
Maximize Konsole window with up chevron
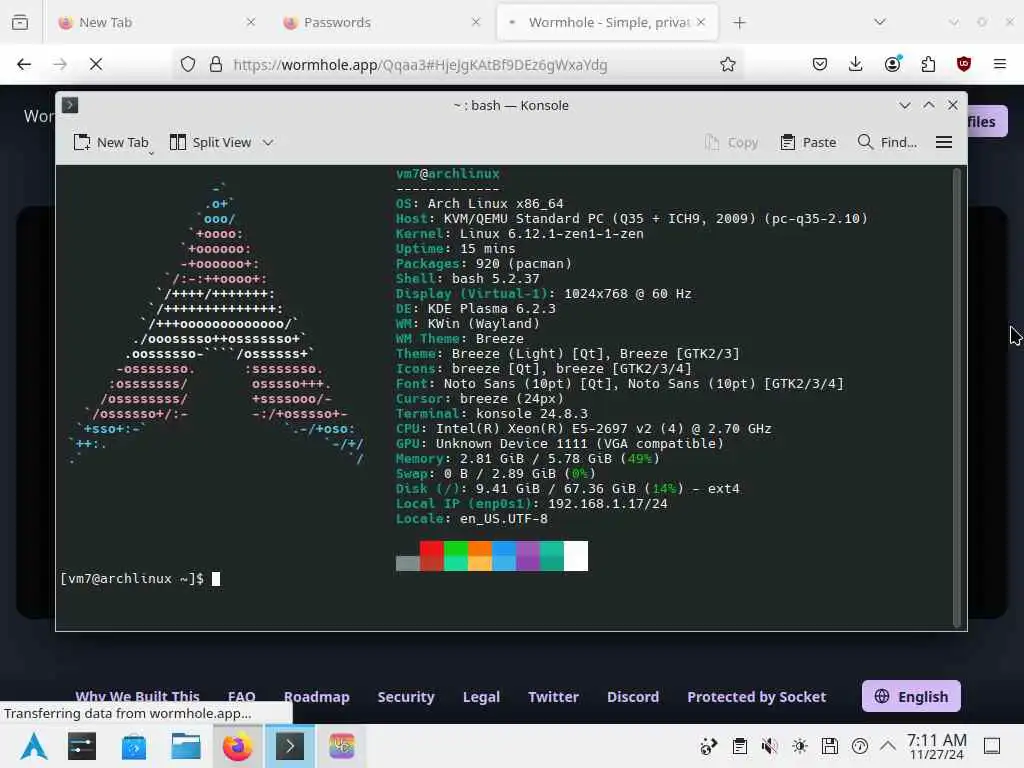pyautogui.click(x=929, y=105)
